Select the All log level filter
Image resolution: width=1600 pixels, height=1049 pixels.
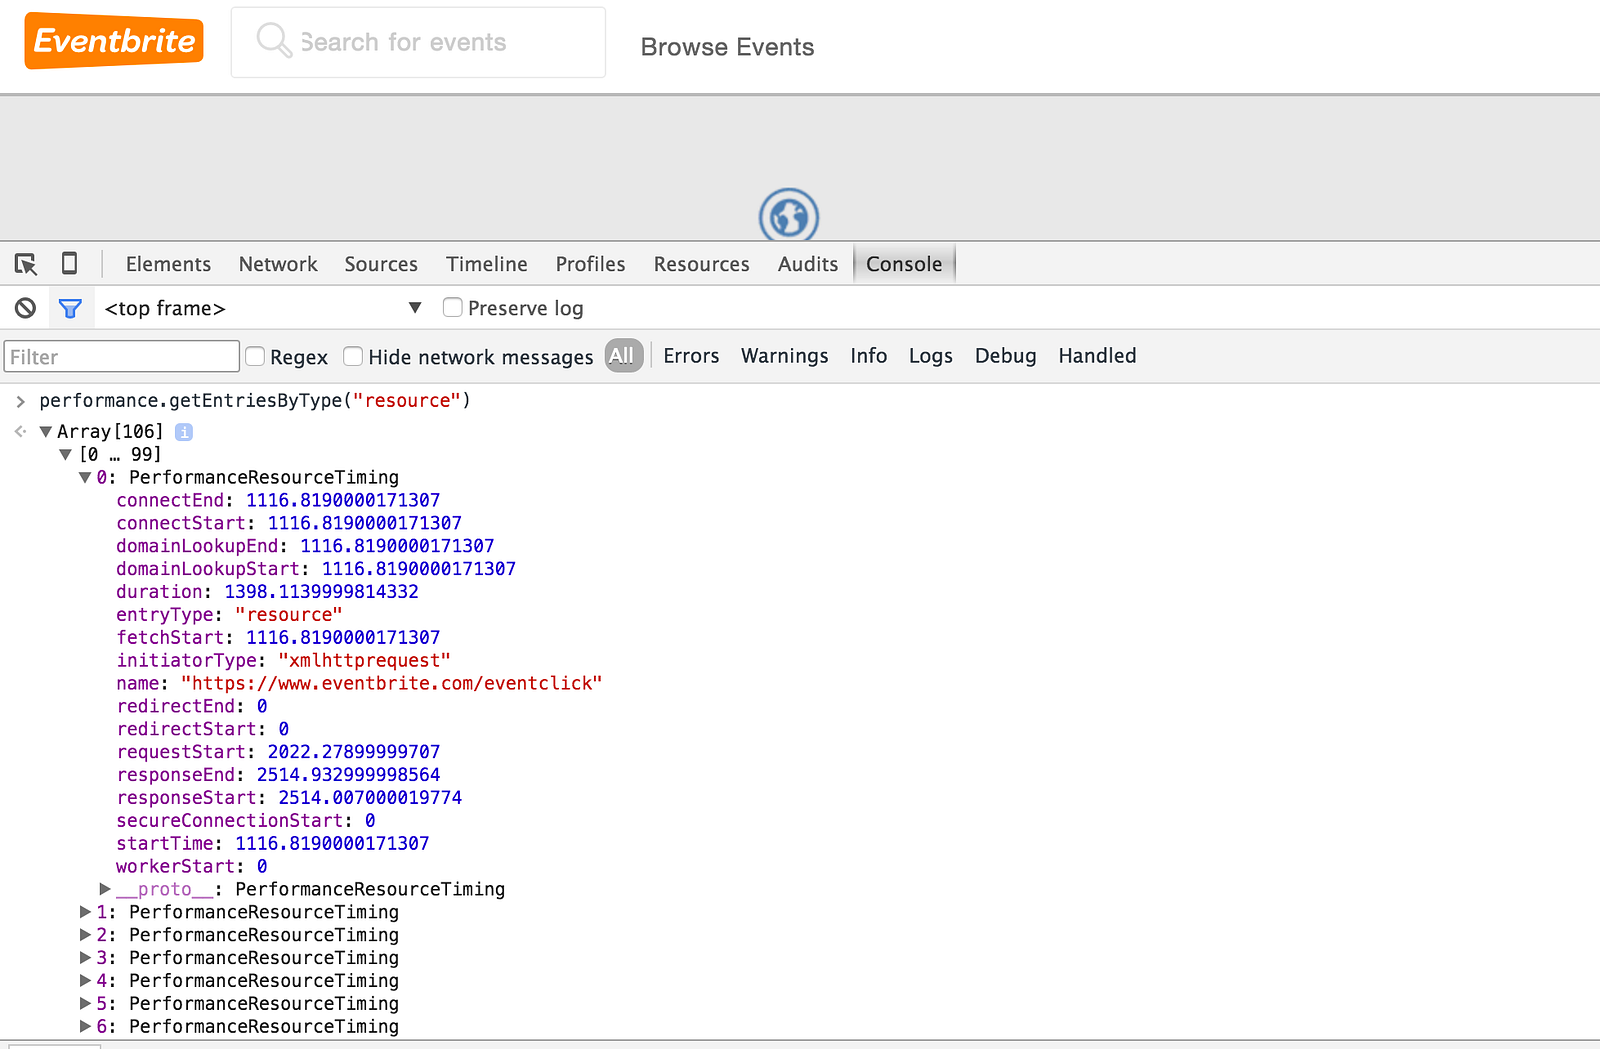click(x=622, y=356)
